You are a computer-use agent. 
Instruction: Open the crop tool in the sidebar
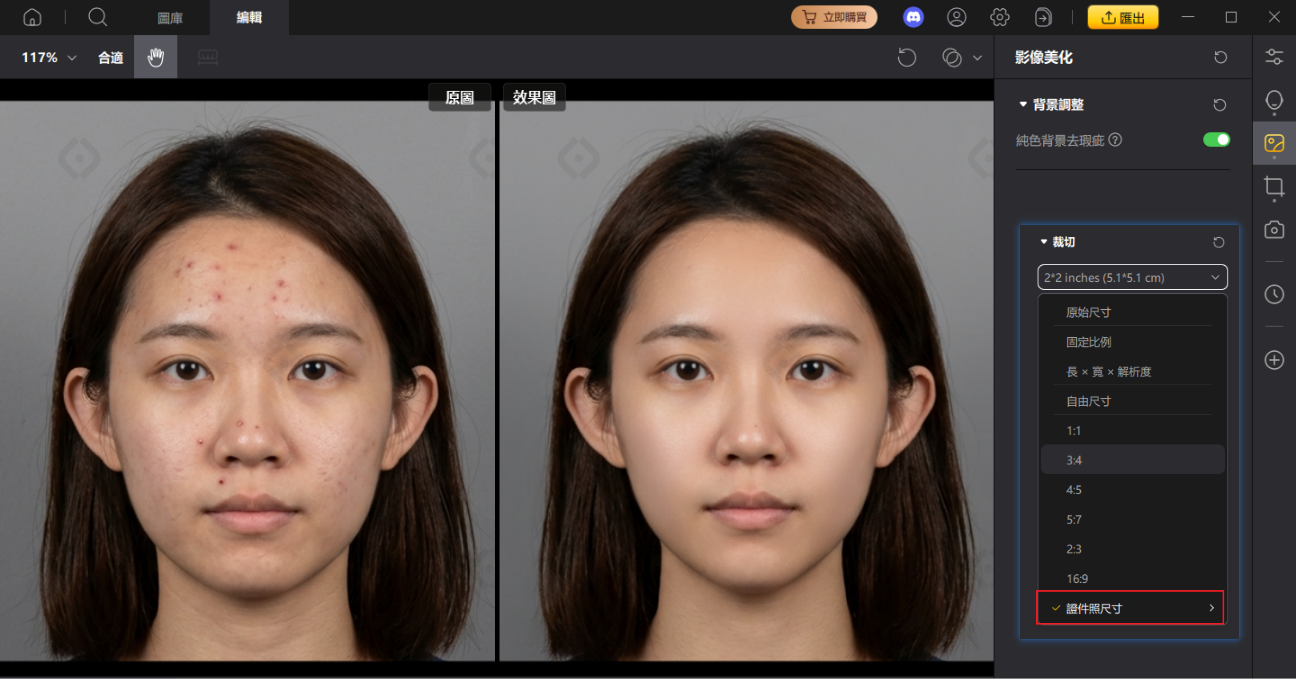coord(1274,187)
